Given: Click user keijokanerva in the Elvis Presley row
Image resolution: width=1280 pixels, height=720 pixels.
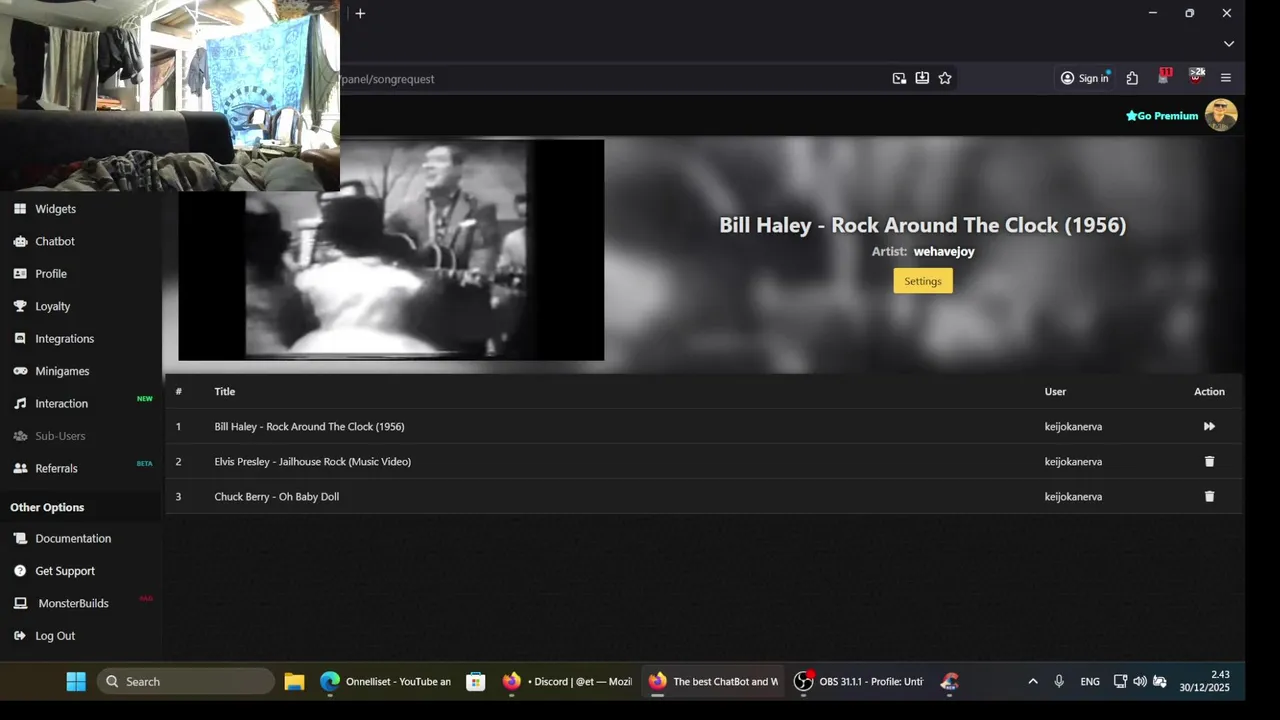Looking at the screenshot, I should click(1073, 462).
